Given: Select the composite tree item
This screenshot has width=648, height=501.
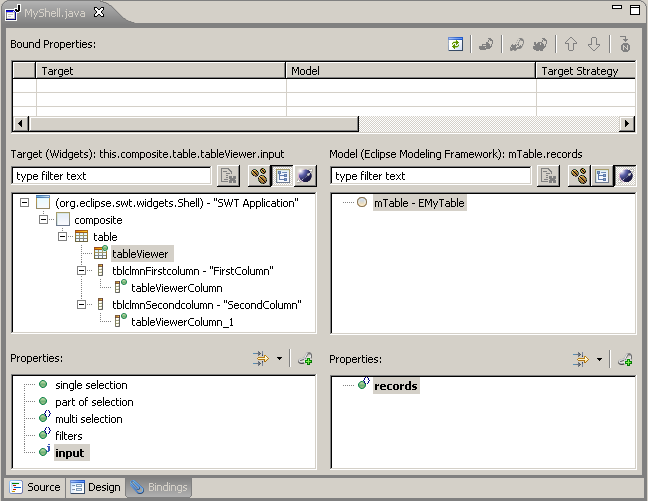Looking at the screenshot, I should (x=98, y=219).
